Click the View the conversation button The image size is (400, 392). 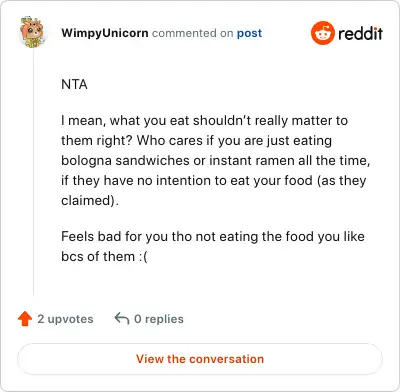[x=200, y=359]
